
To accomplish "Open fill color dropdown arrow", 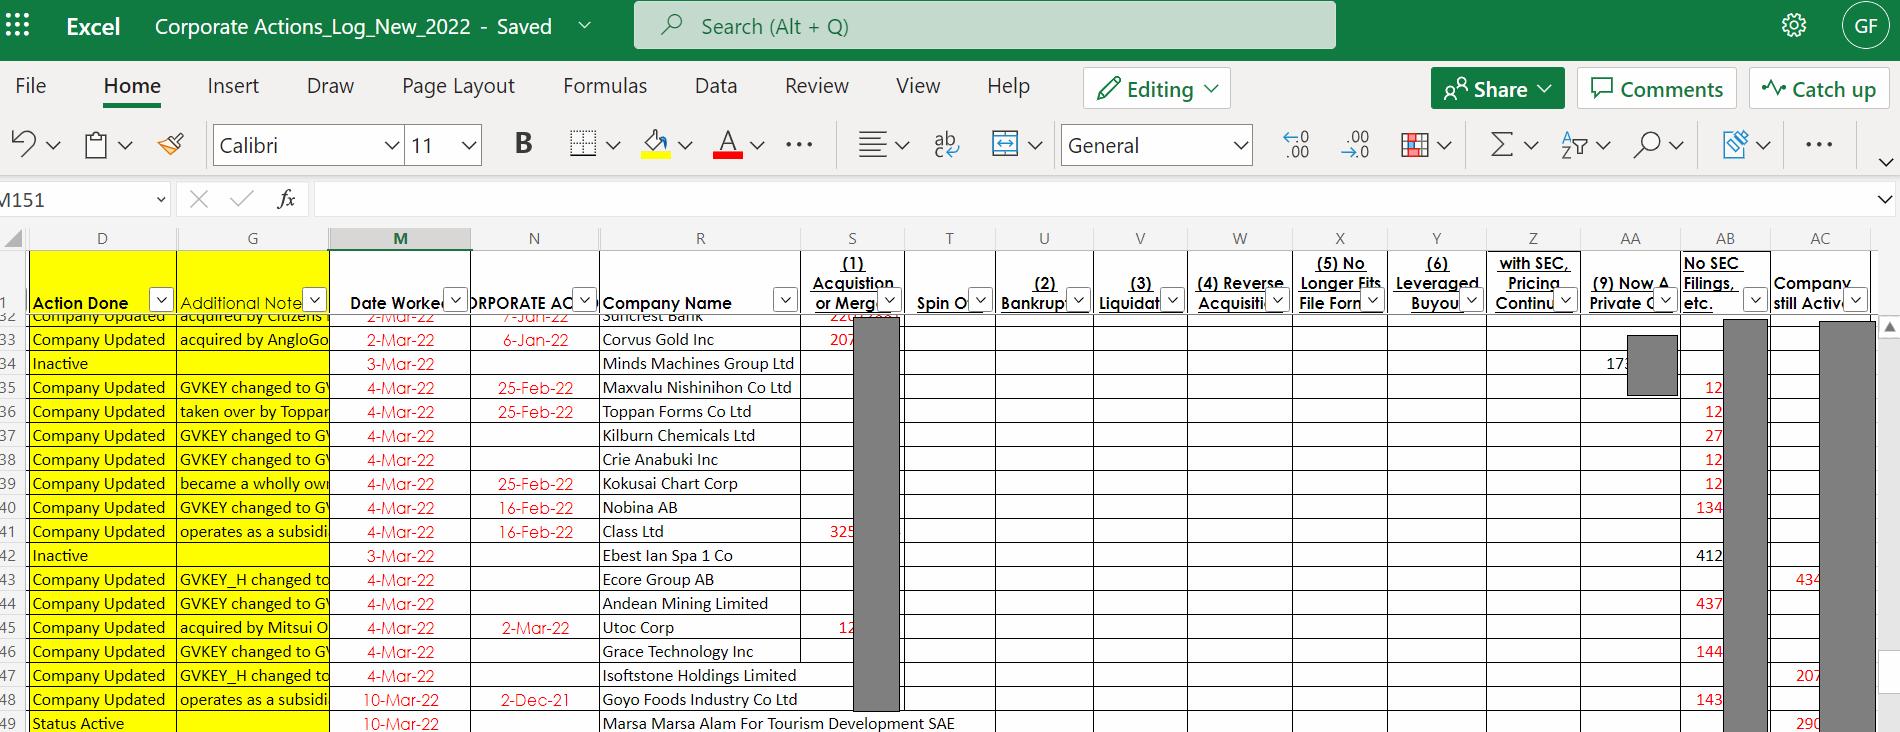I will pyautogui.click(x=685, y=146).
